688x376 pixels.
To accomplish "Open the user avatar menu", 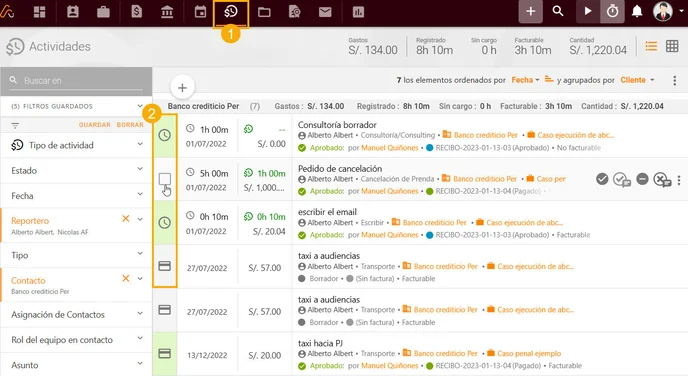I will 663,11.
